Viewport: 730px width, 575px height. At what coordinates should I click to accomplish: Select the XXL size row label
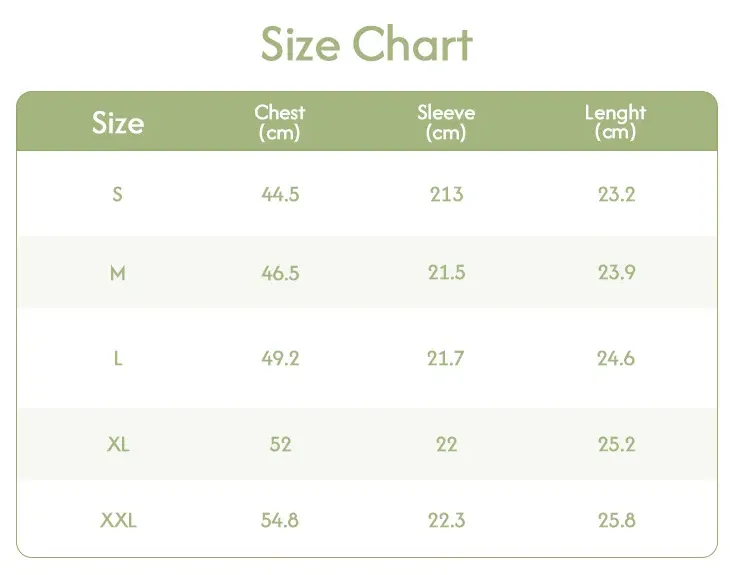point(118,520)
